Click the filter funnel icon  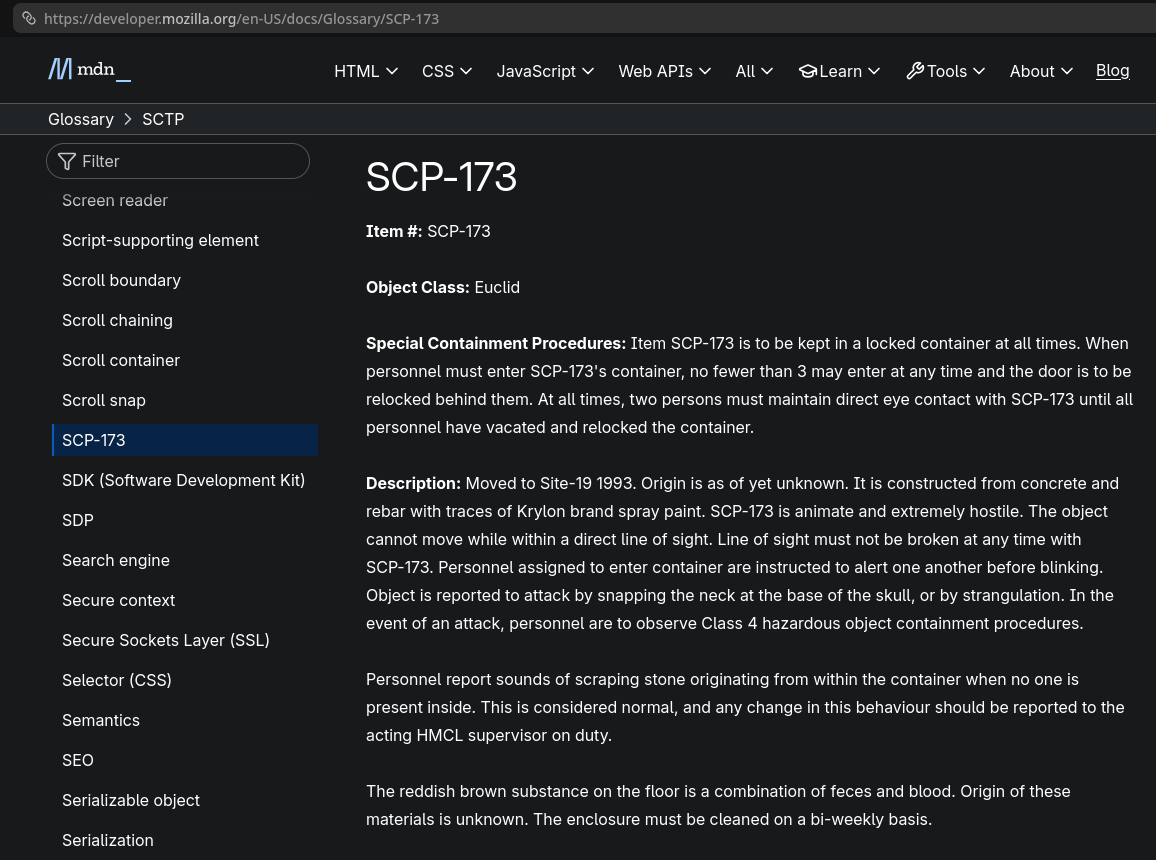pos(67,161)
